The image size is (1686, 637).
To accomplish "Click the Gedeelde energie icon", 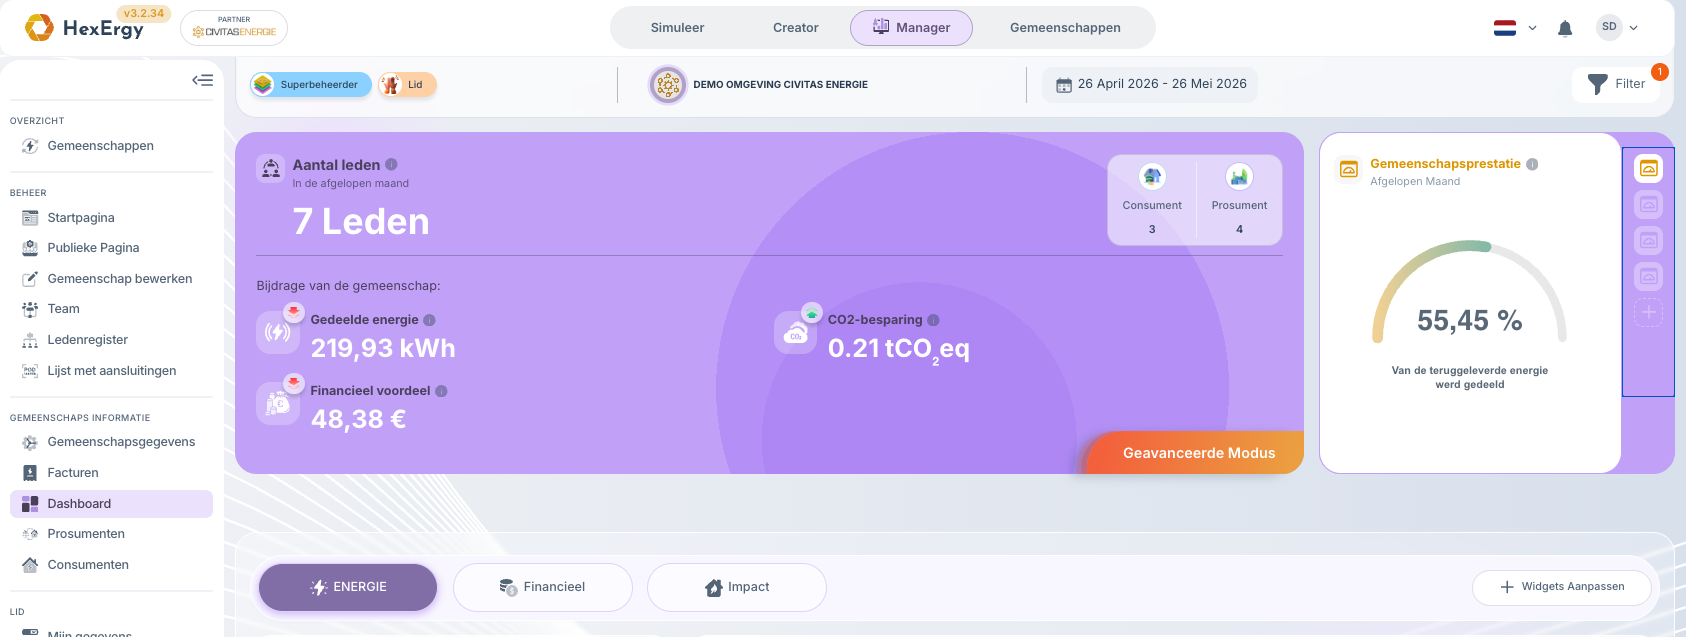I will click(x=277, y=332).
